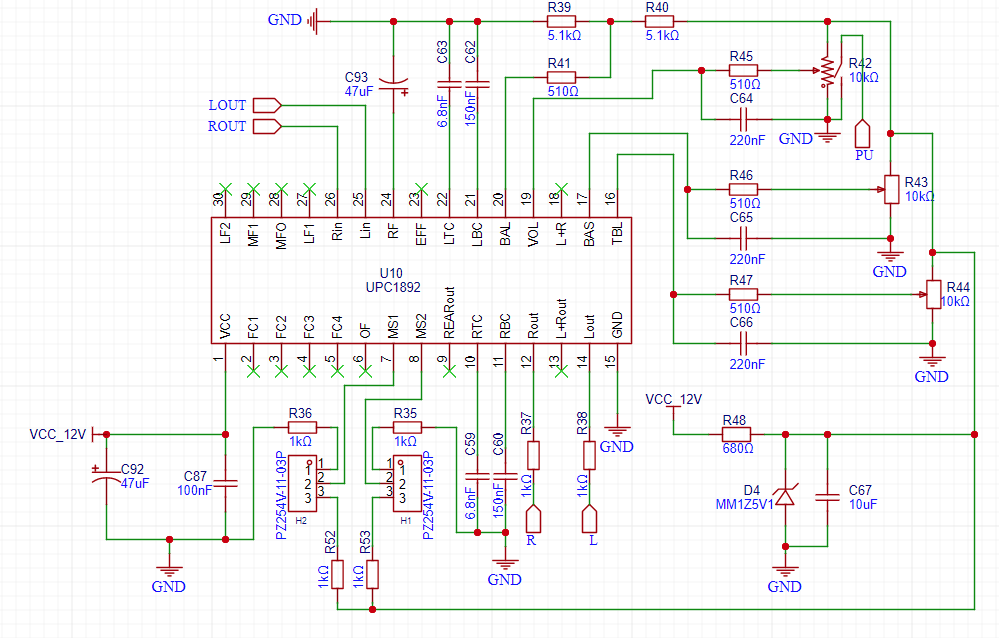Select capacitor C67 10uF symbol
Image resolution: width=999 pixels, height=638 pixels.
point(827,497)
